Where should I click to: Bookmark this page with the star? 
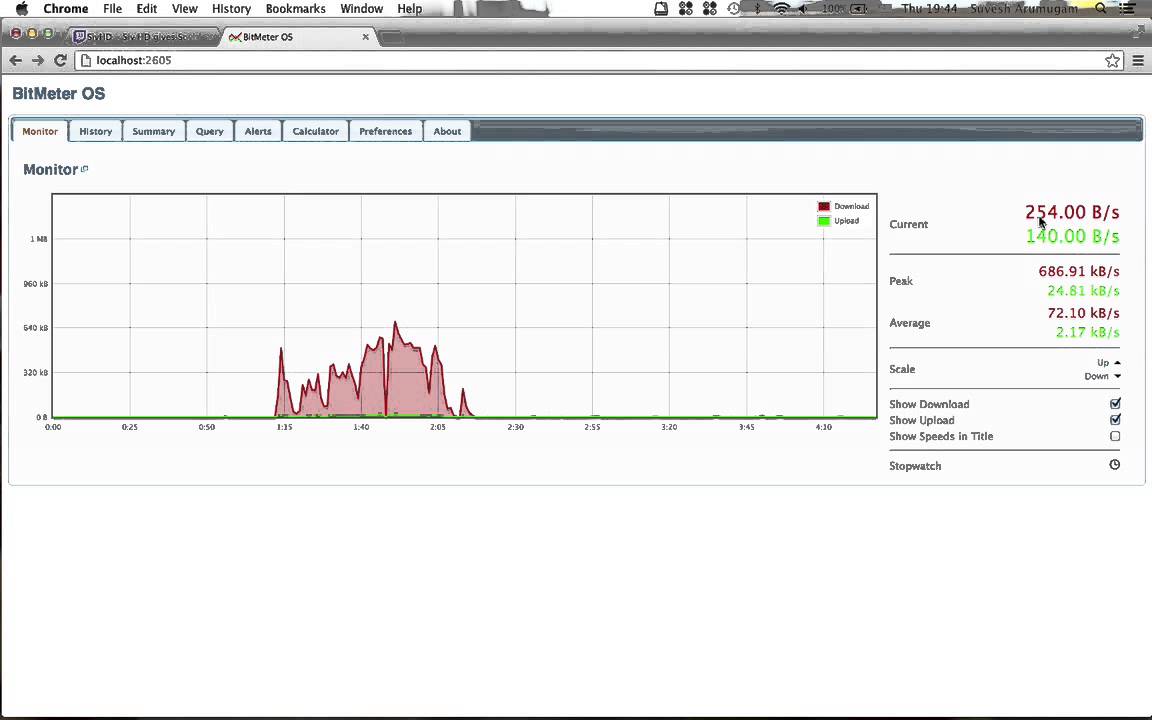1112,60
